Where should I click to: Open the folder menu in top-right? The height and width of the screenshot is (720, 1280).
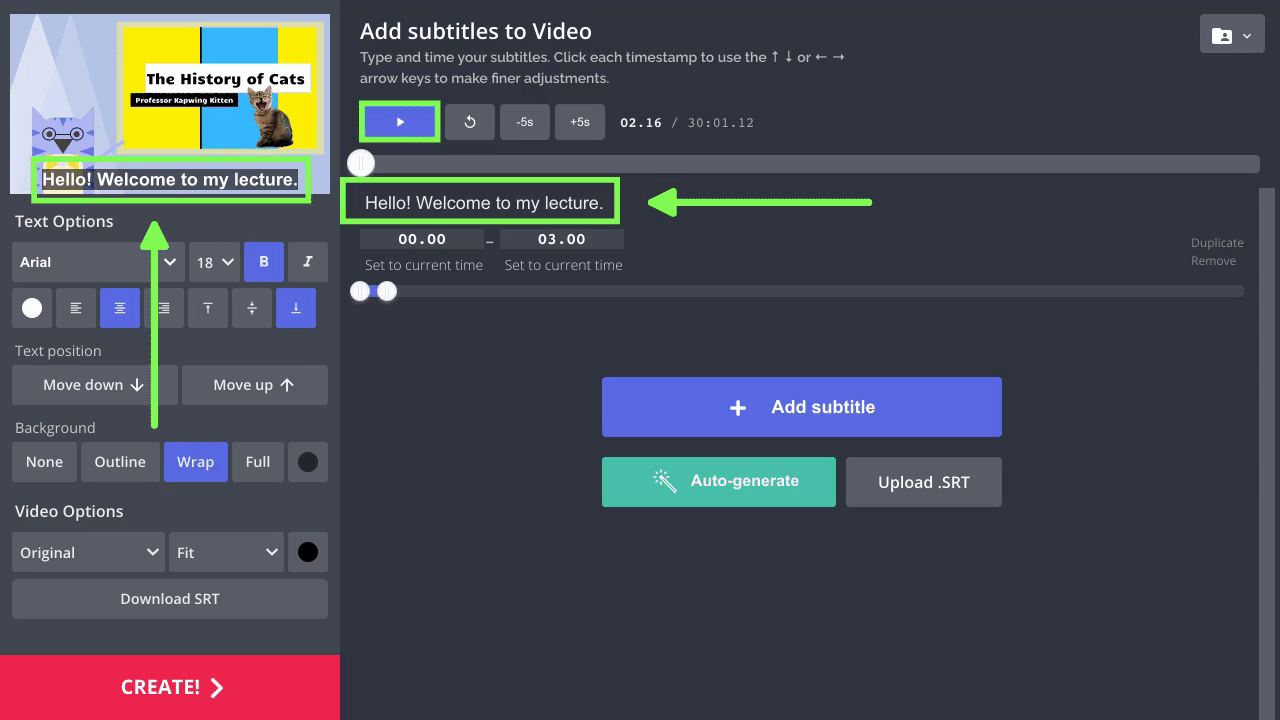[1231, 35]
